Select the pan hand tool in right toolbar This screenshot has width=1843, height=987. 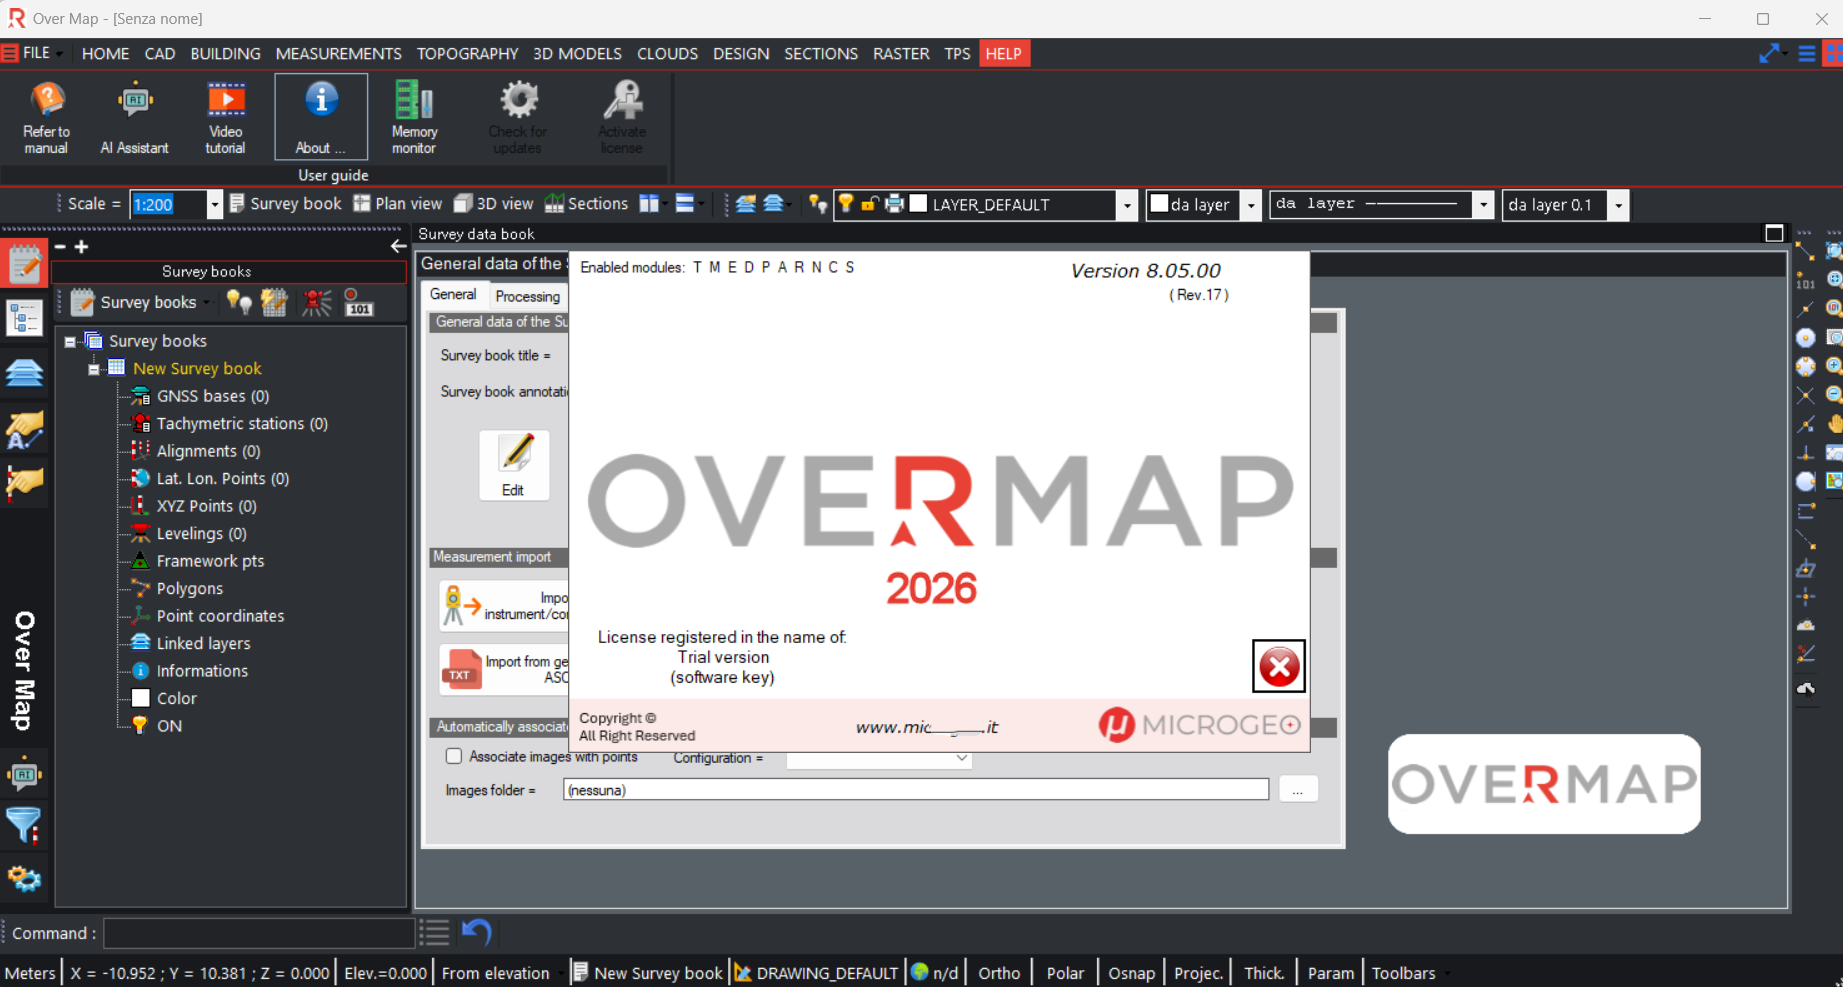[1834, 424]
